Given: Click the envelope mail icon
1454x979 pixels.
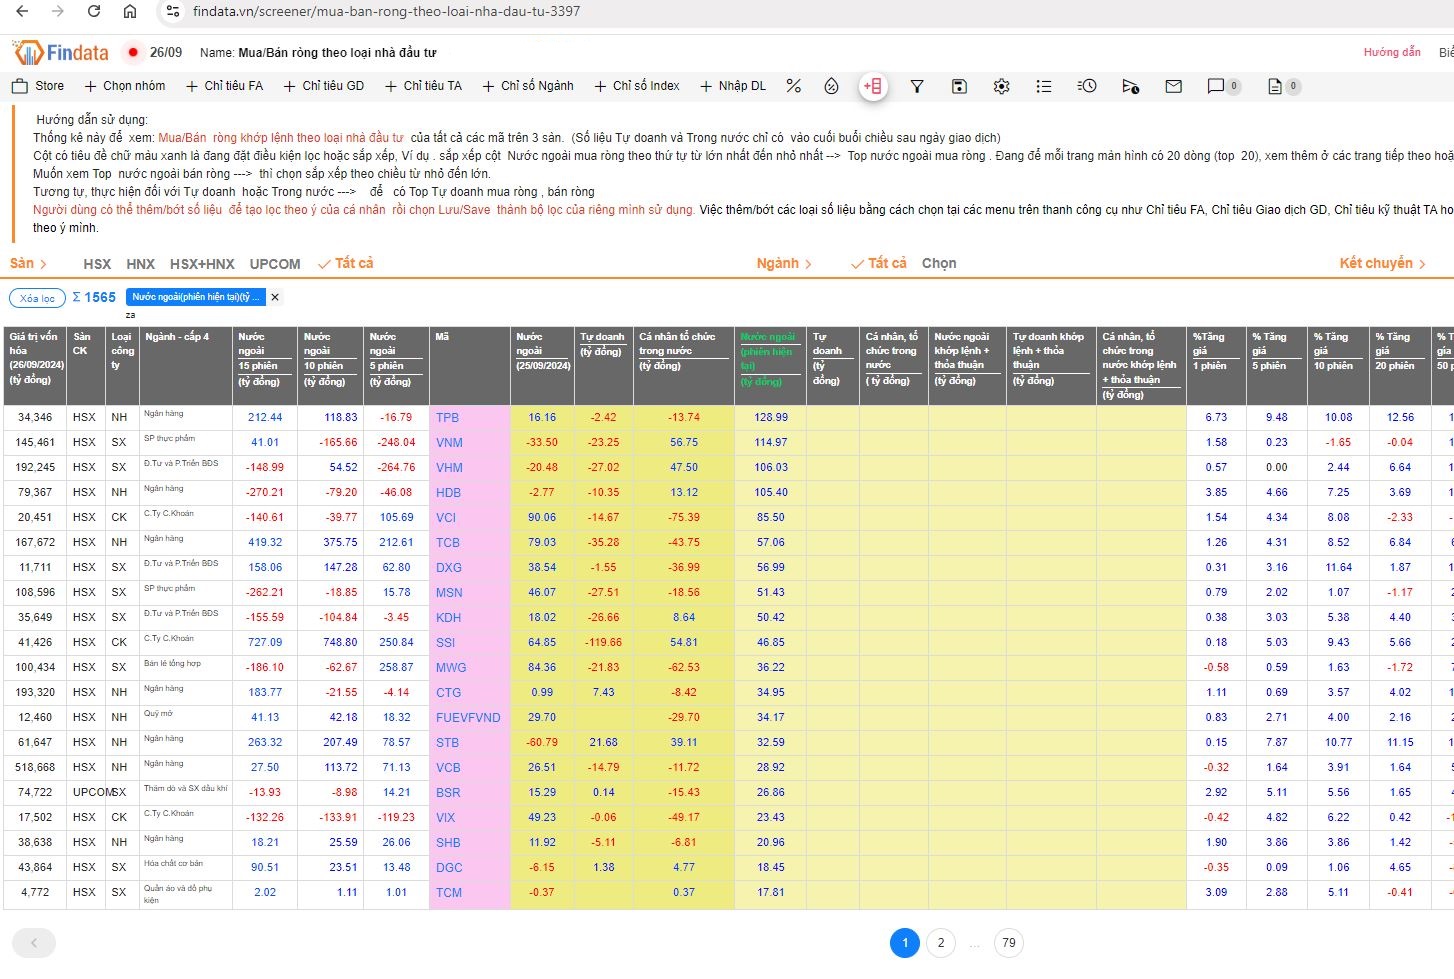Looking at the screenshot, I should tap(1174, 86).
